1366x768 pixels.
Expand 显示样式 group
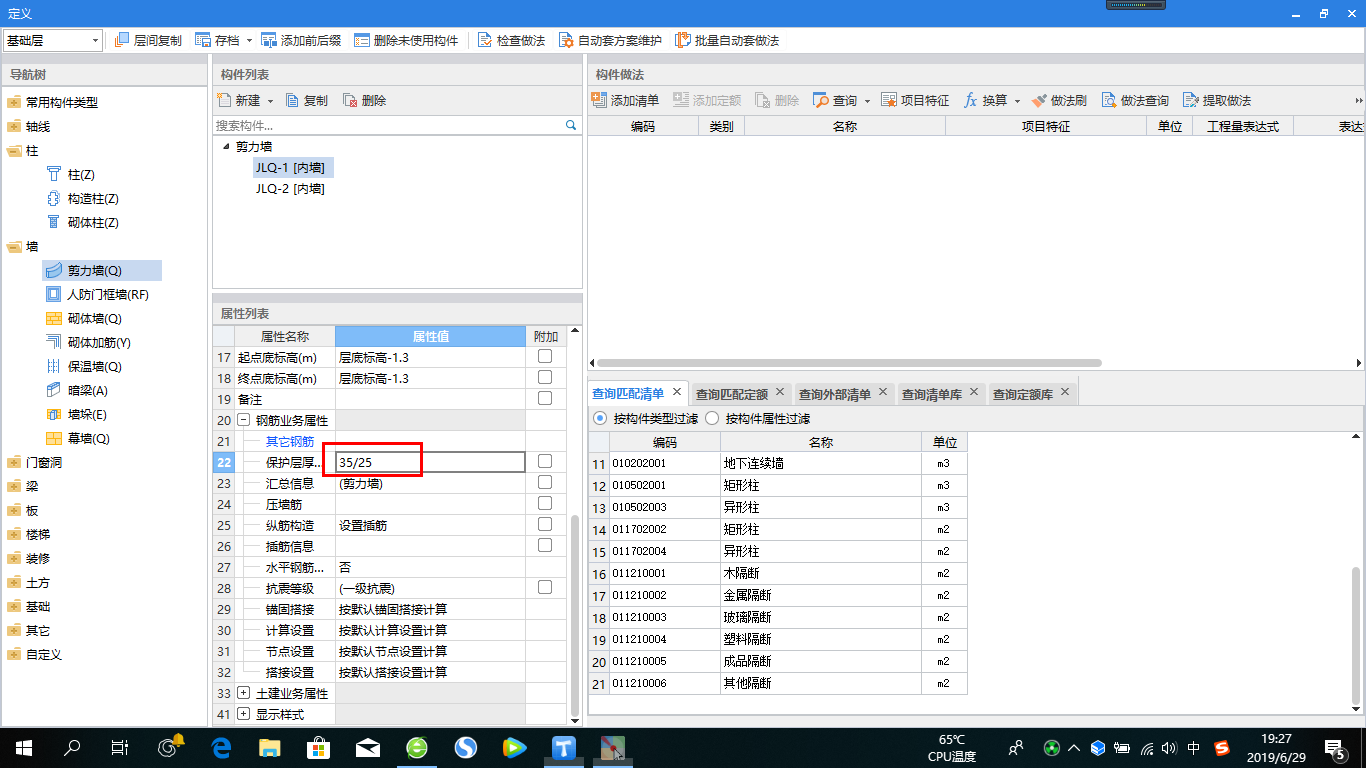(x=244, y=714)
